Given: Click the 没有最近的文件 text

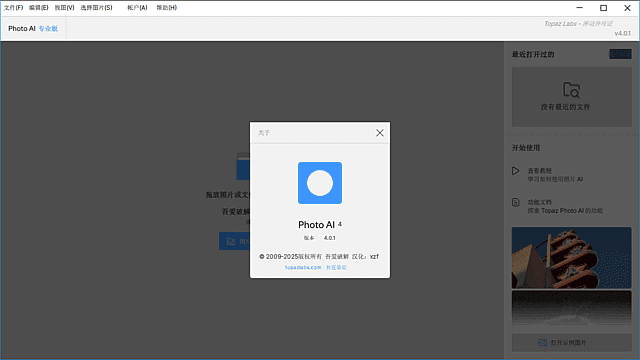Looking at the screenshot, I should coord(565,107).
